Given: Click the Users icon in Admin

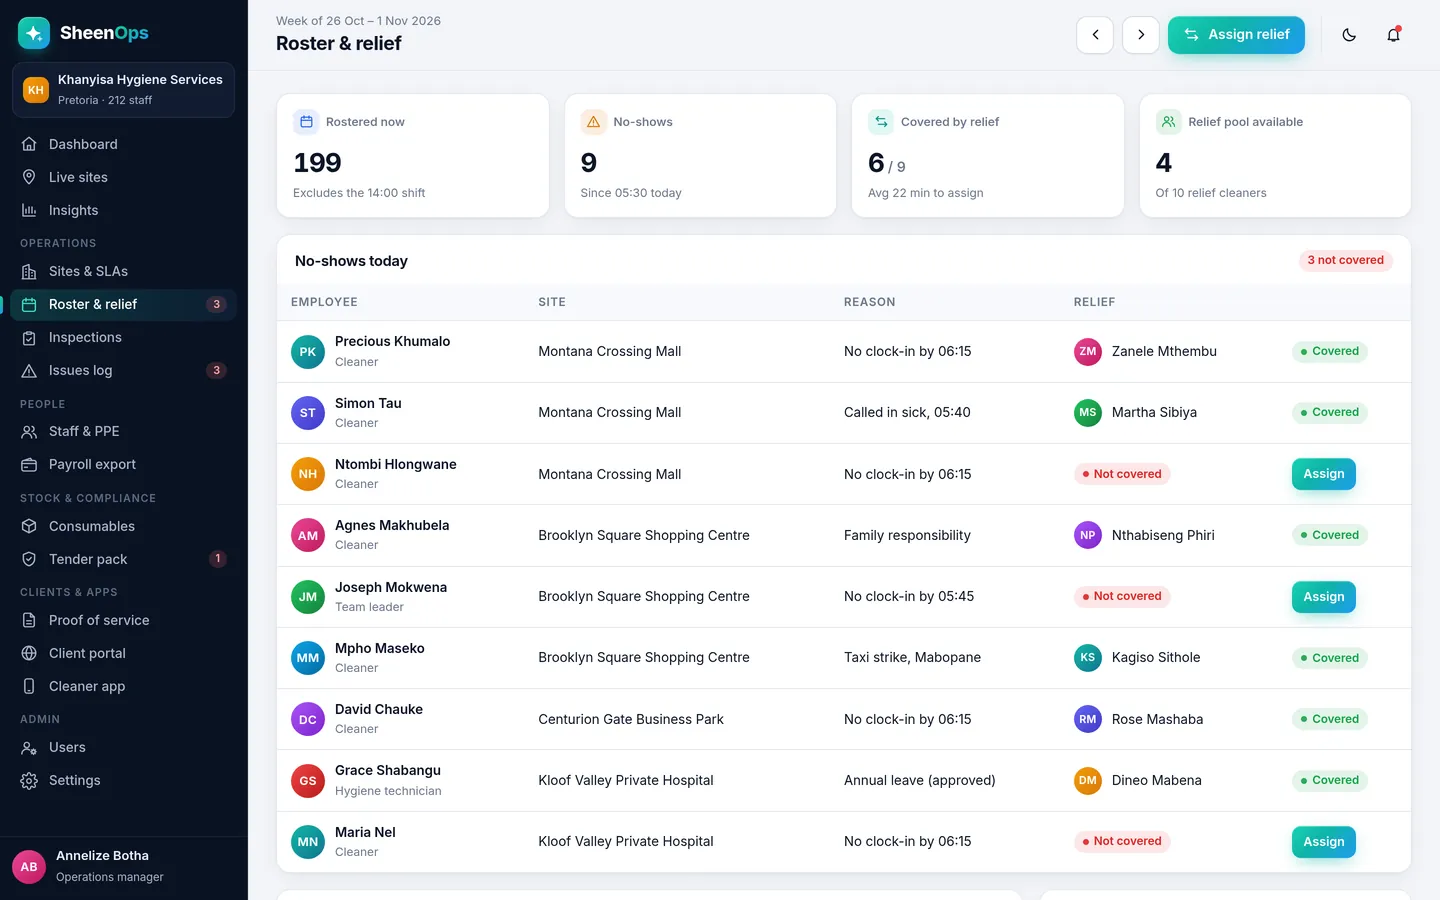Looking at the screenshot, I should point(29,748).
